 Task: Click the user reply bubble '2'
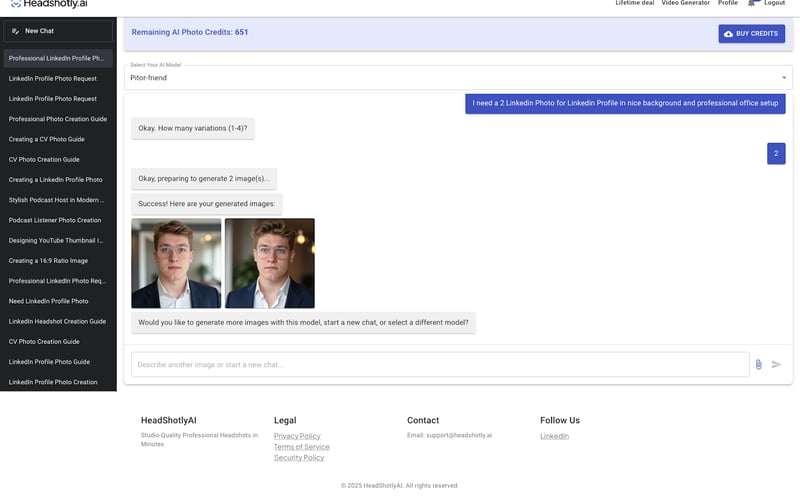pos(776,154)
